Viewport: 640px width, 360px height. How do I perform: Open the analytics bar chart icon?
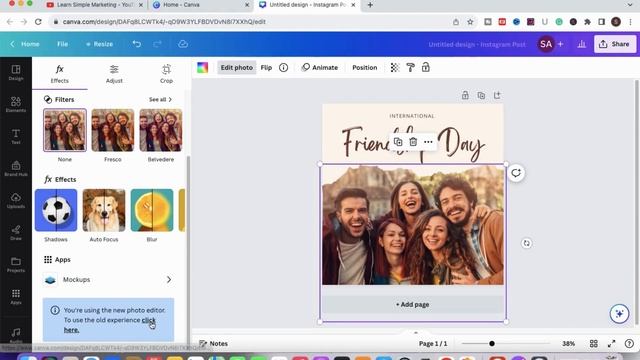582,44
